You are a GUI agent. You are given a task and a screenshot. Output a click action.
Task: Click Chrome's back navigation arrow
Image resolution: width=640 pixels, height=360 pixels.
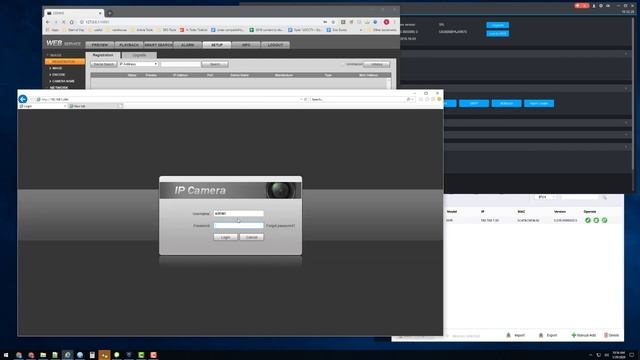pyautogui.click(x=48, y=22)
